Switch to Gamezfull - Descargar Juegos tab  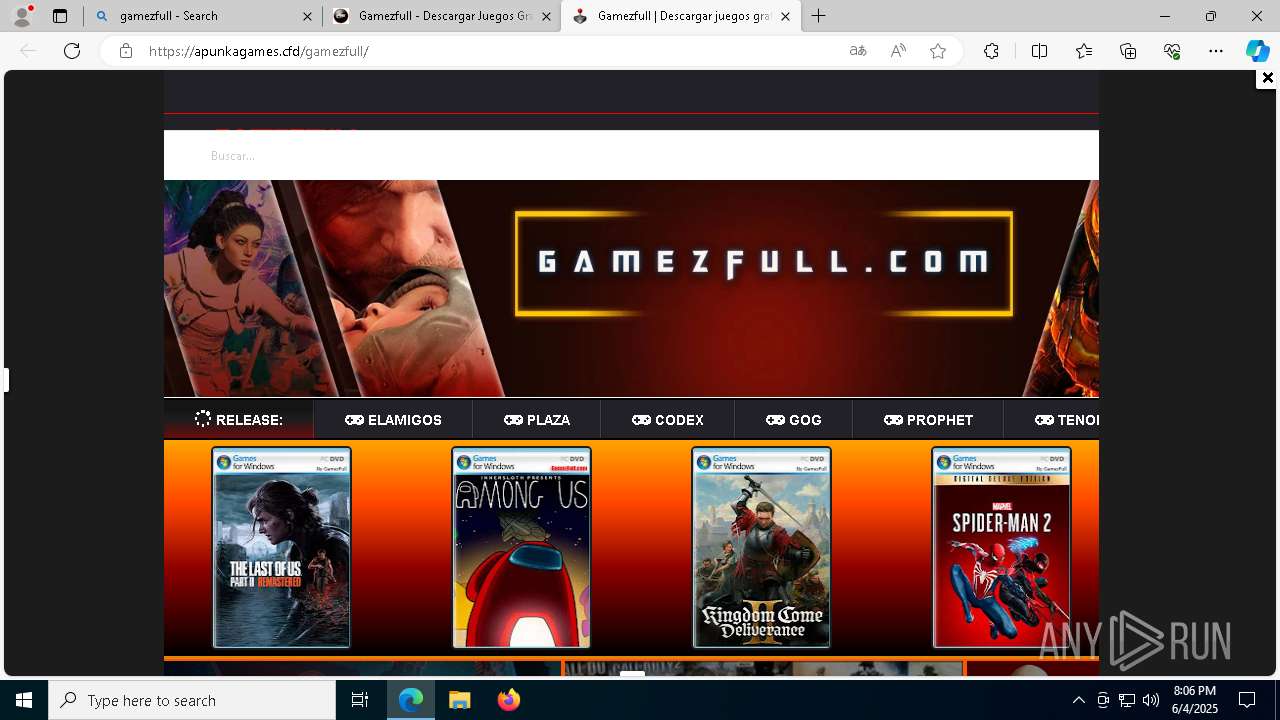(442, 16)
